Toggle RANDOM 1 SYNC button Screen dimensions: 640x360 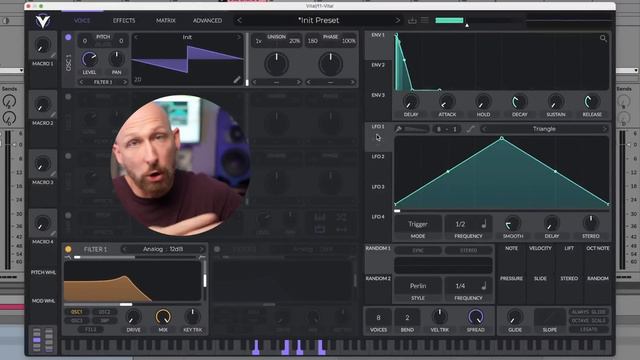pyautogui.click(x=418, y=250)
